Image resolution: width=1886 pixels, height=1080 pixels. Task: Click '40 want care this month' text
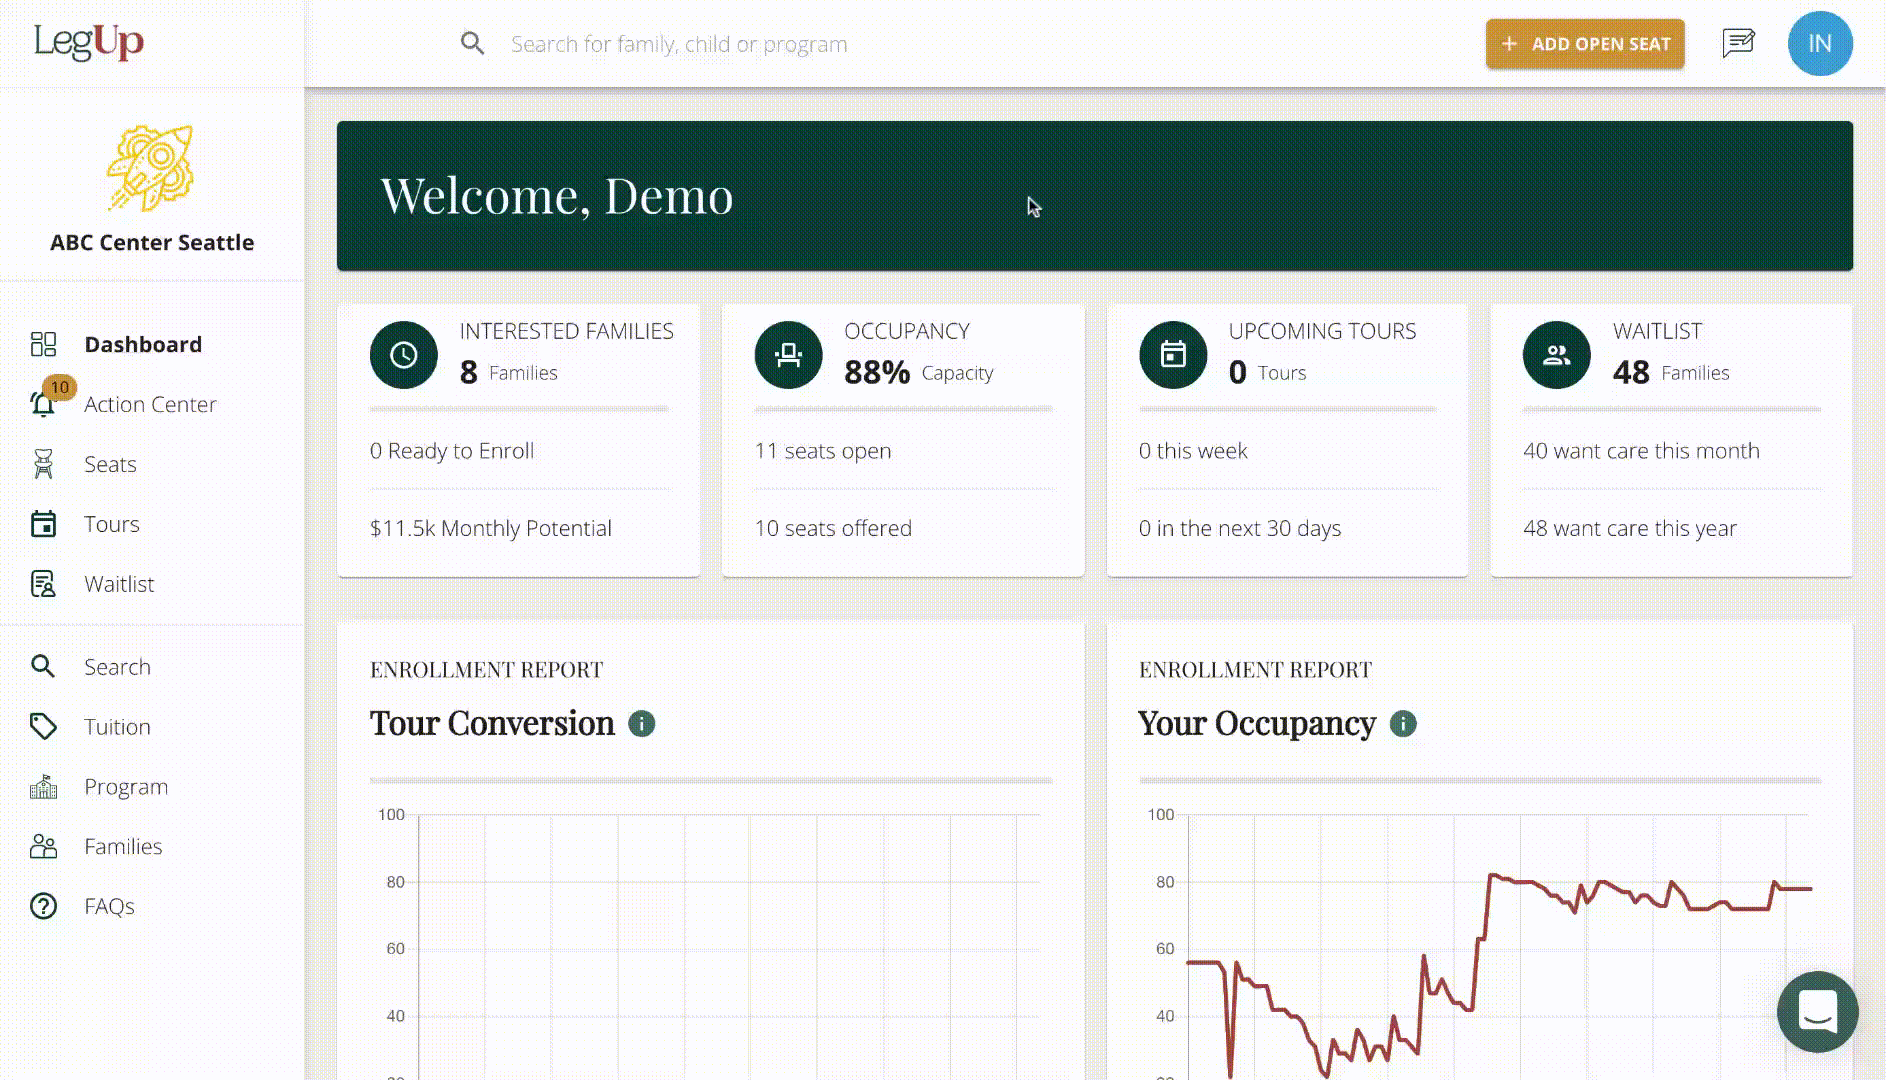click(1641, 451)
